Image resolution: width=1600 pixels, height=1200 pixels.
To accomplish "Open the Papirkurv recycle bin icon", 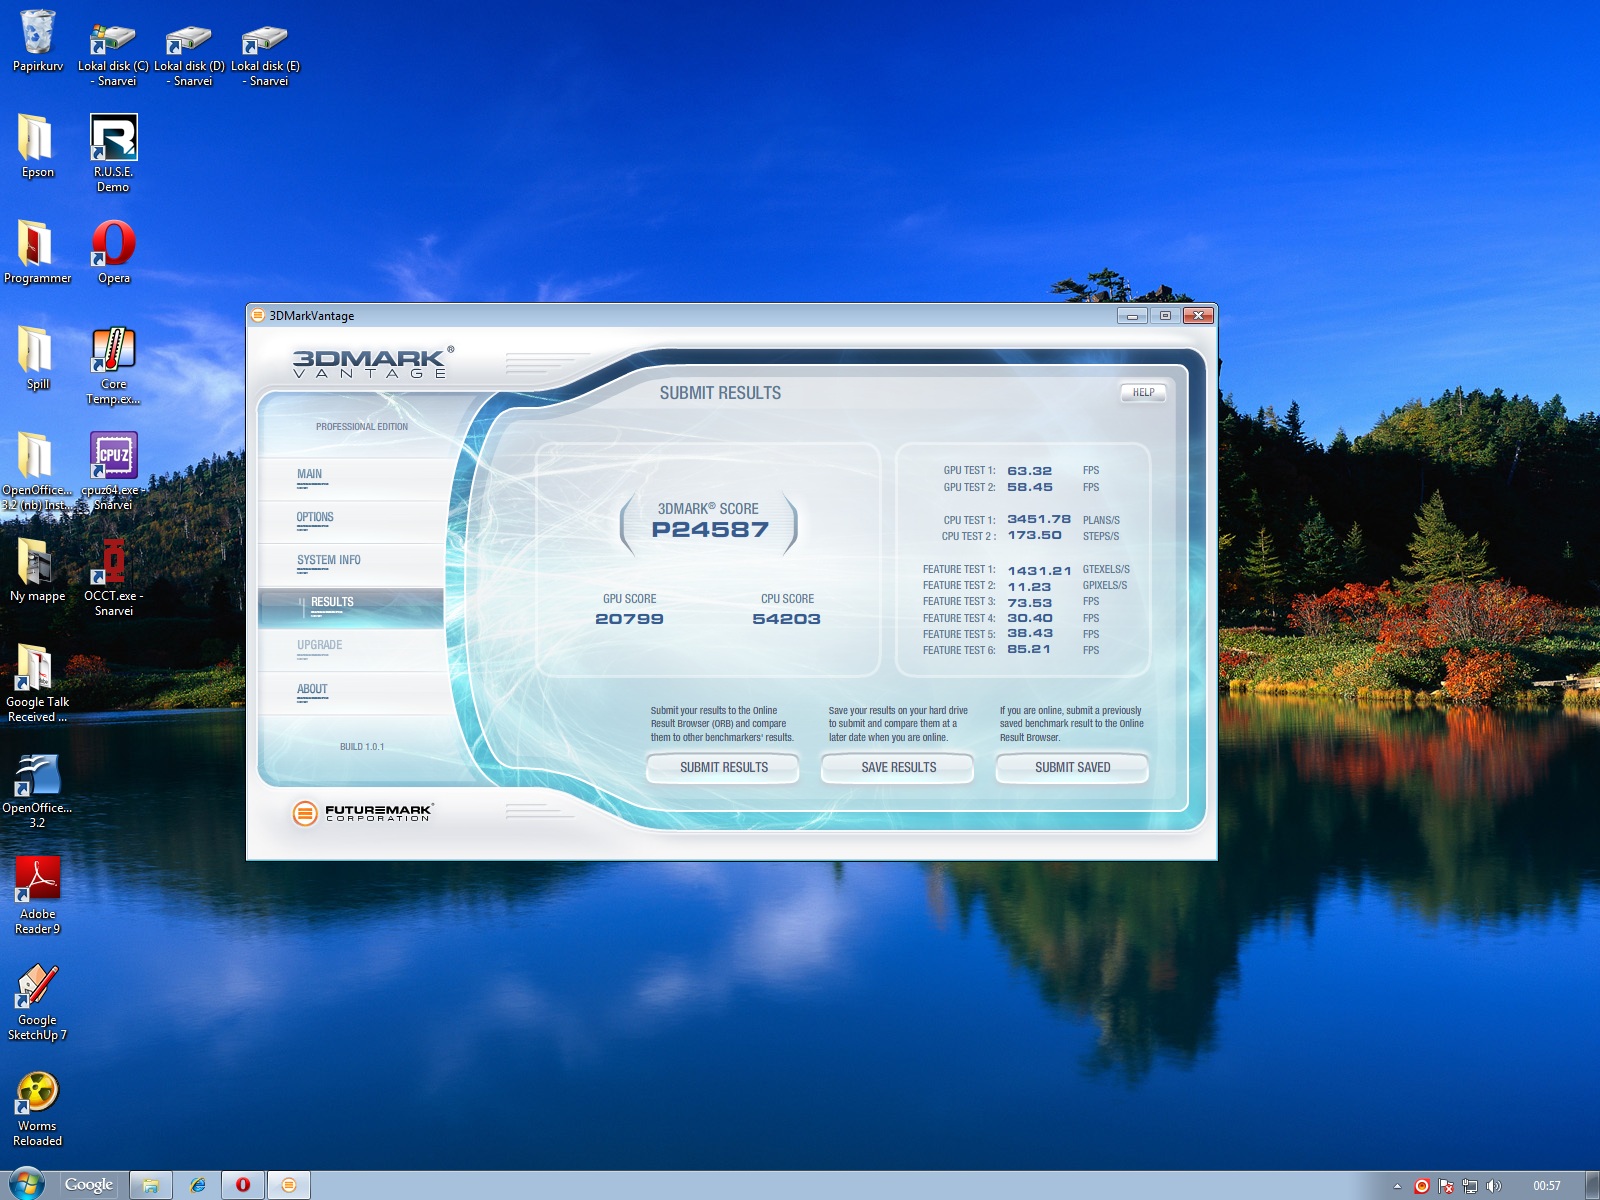I will 38,40.
